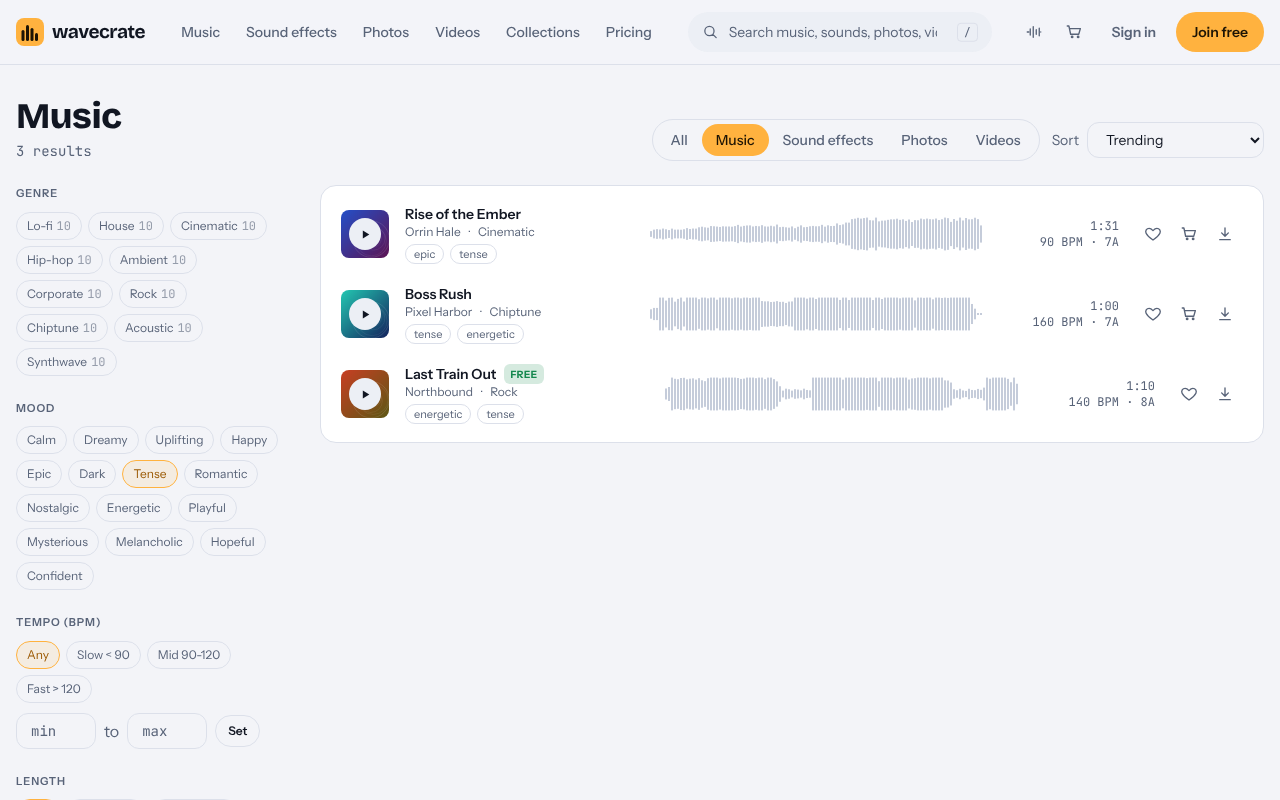The image size is (1280, 800).
Task: Focus the max BPM field
Action: [167, 731]
